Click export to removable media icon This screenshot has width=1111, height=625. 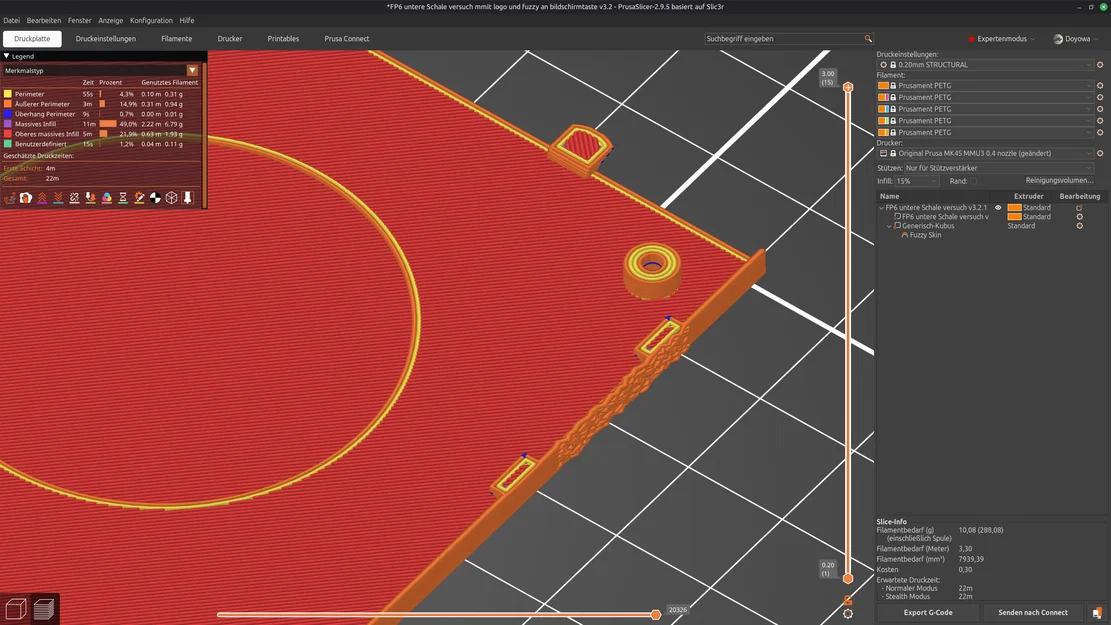1097,613
